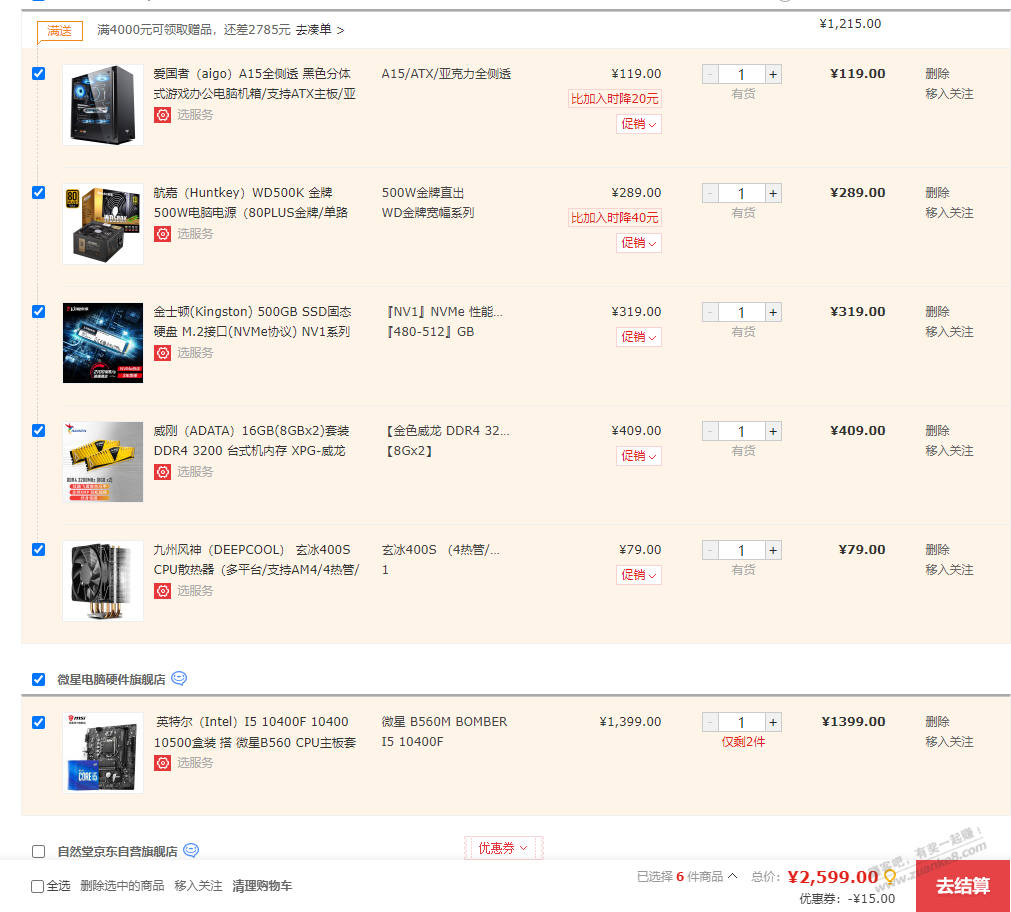This screenshot has height=912, width=1011.
Task: Uncheck the aigo A15 case item
Action: coord(39,73)
